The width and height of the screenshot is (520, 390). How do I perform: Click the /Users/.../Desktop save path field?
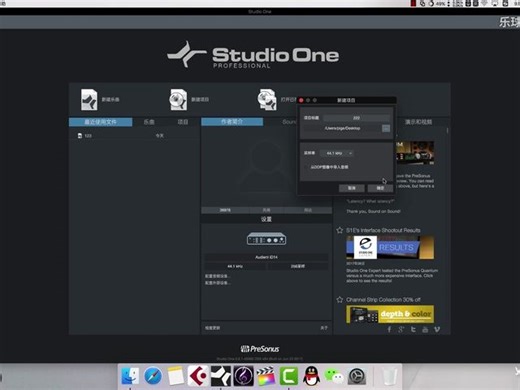tap(342, 128)
